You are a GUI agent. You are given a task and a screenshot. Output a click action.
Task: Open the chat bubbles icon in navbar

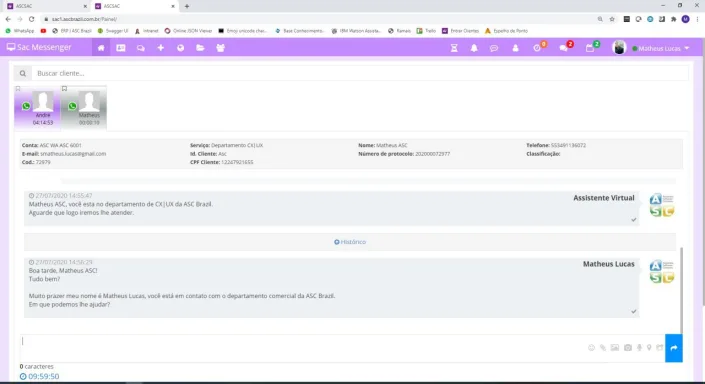141,48
